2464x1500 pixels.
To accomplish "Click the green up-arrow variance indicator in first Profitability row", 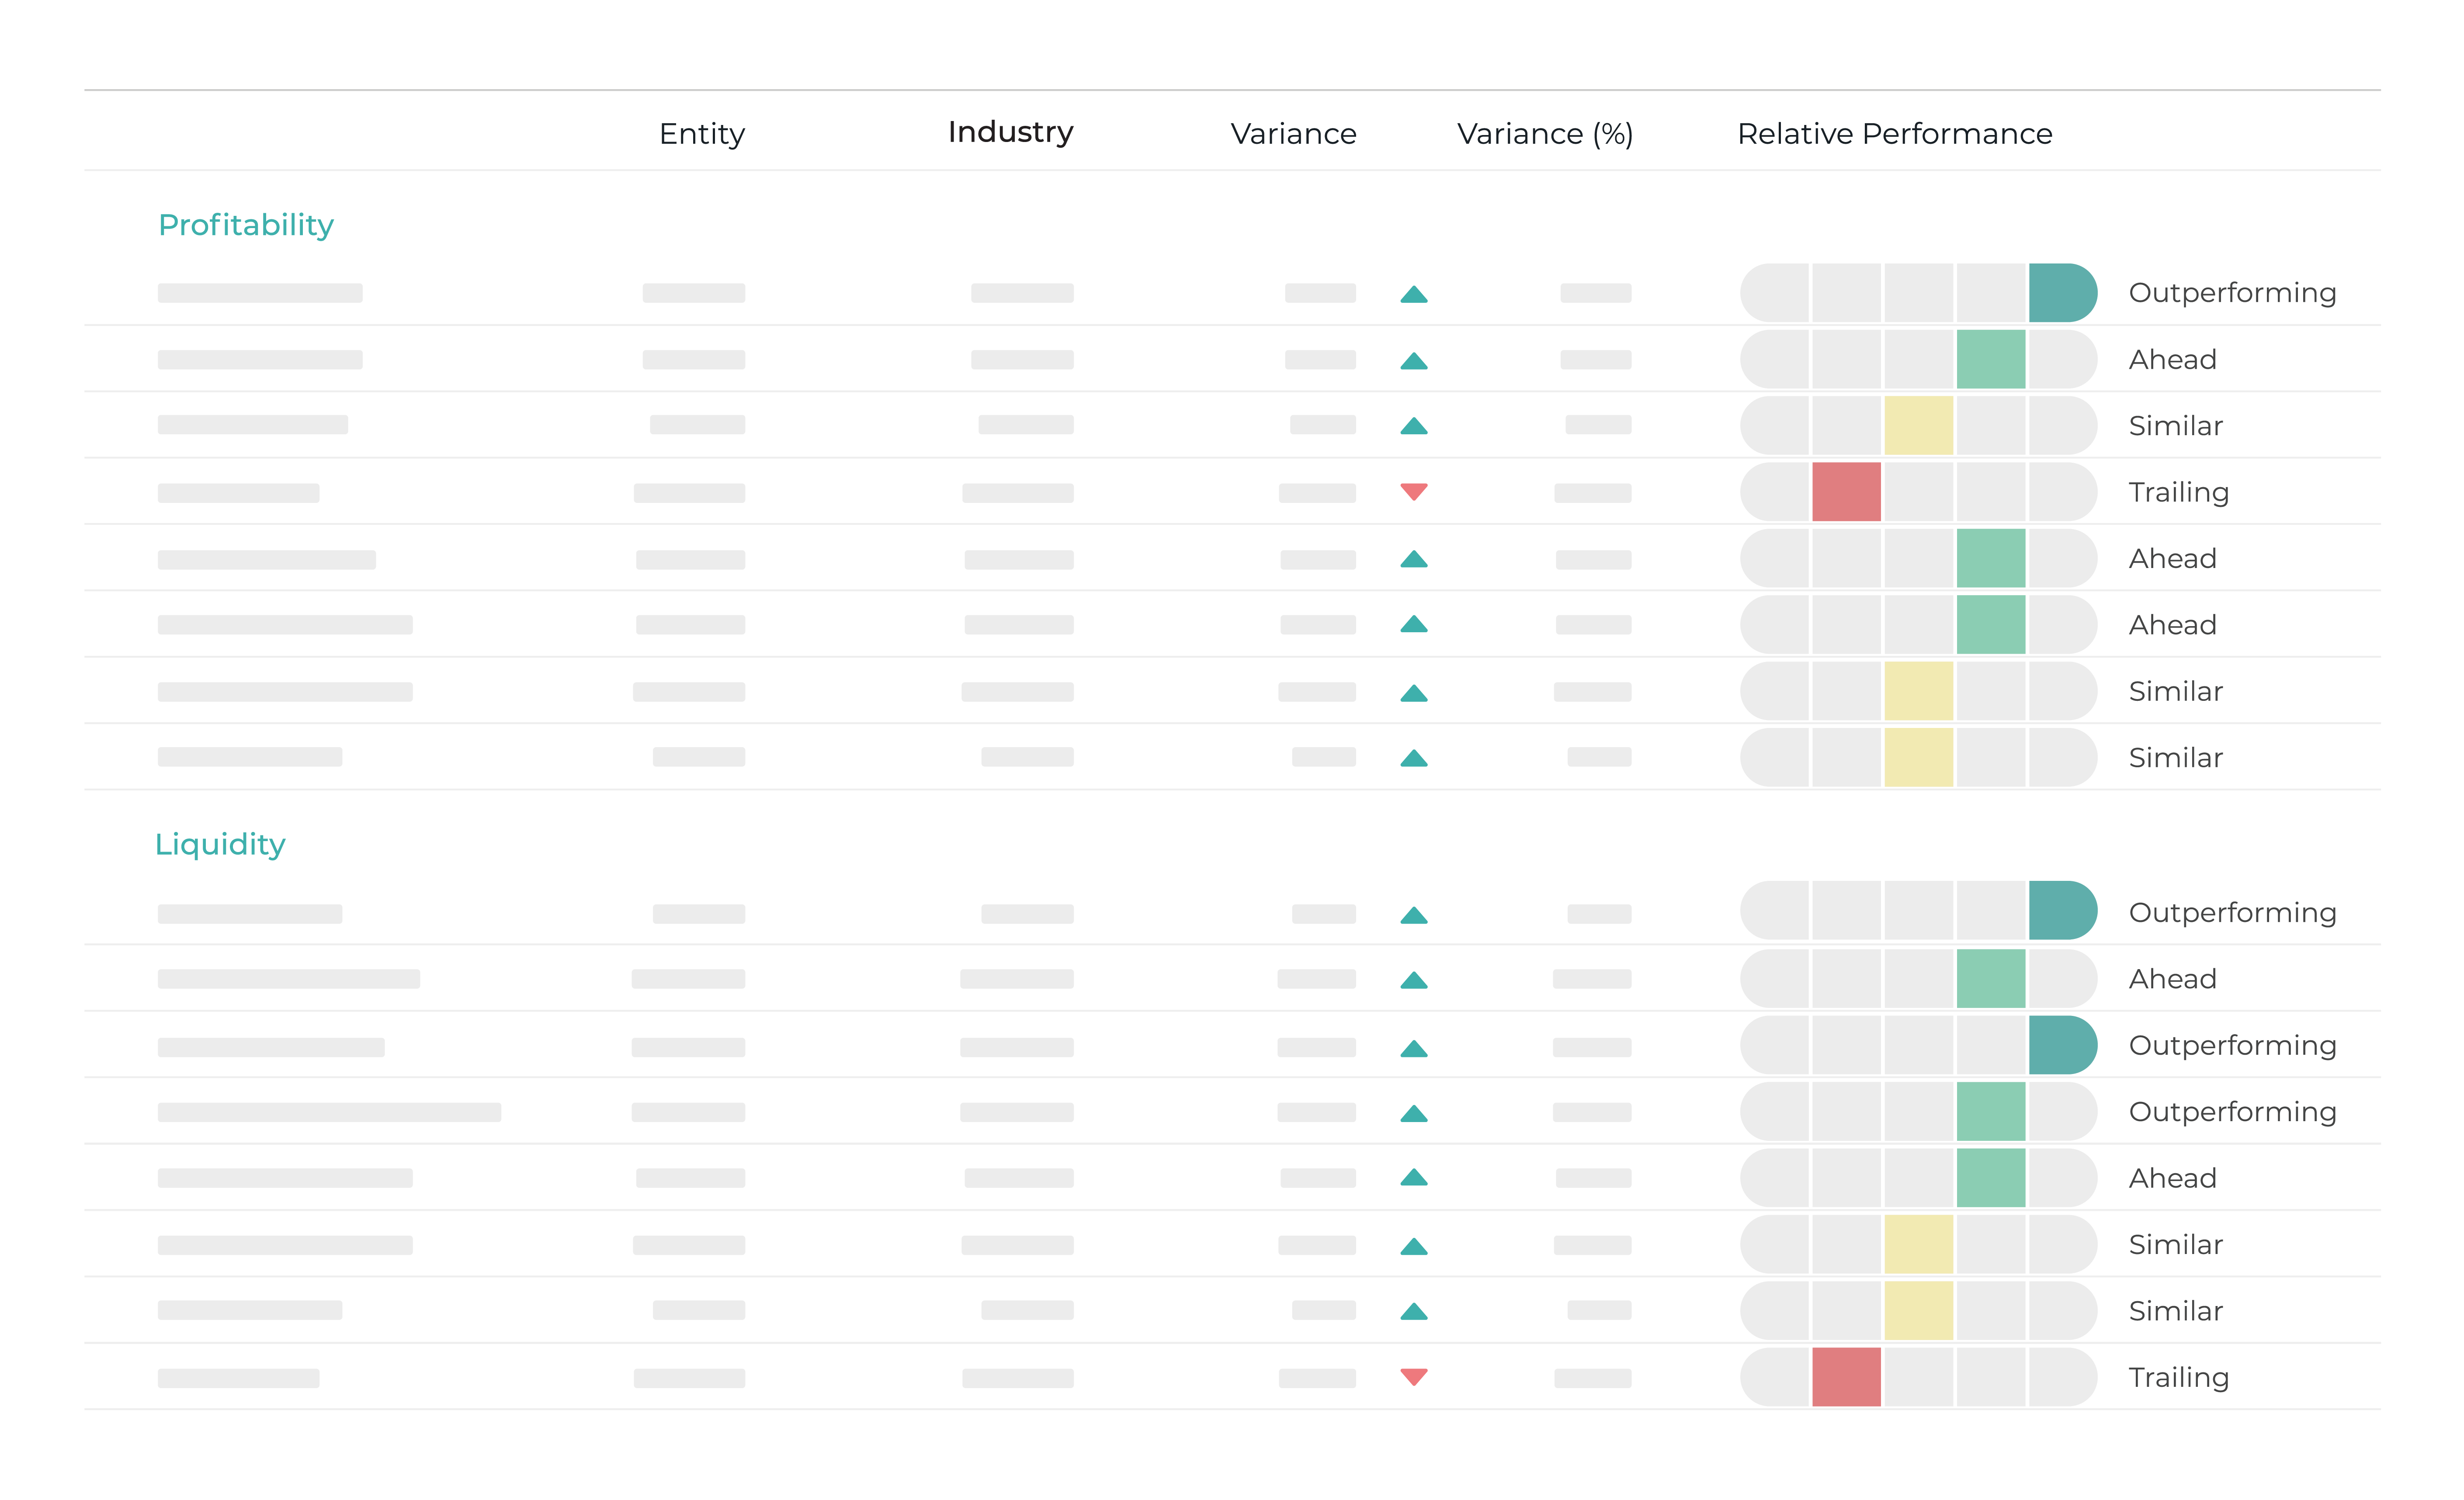I will tap(1414, 293).
